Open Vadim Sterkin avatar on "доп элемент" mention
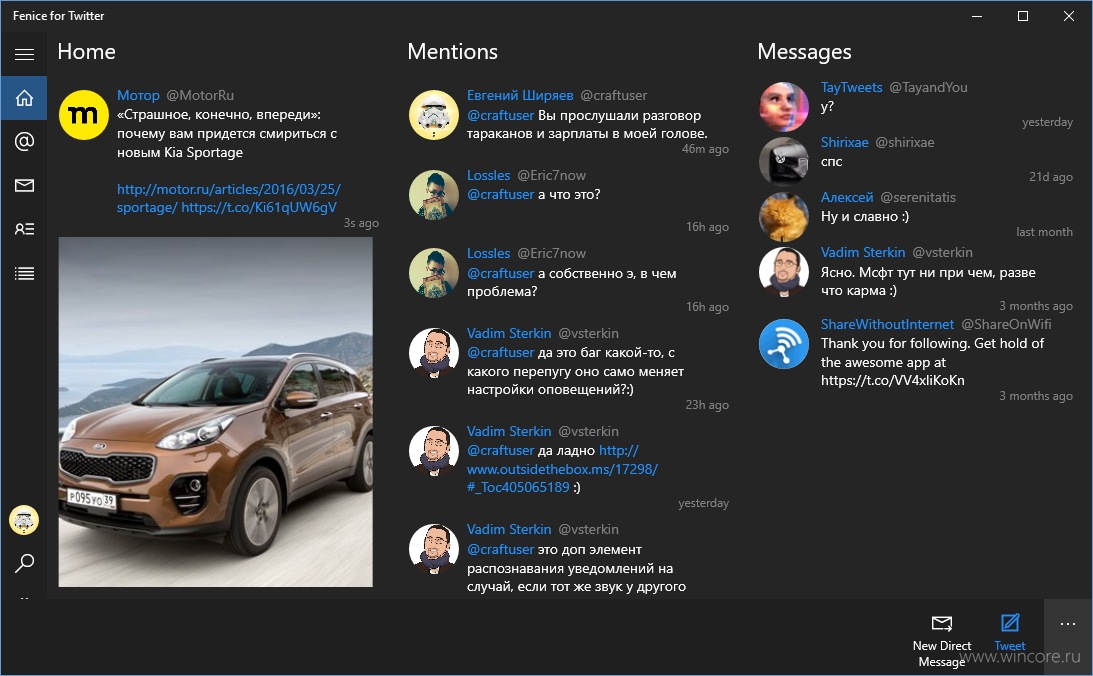 [434, 549]
